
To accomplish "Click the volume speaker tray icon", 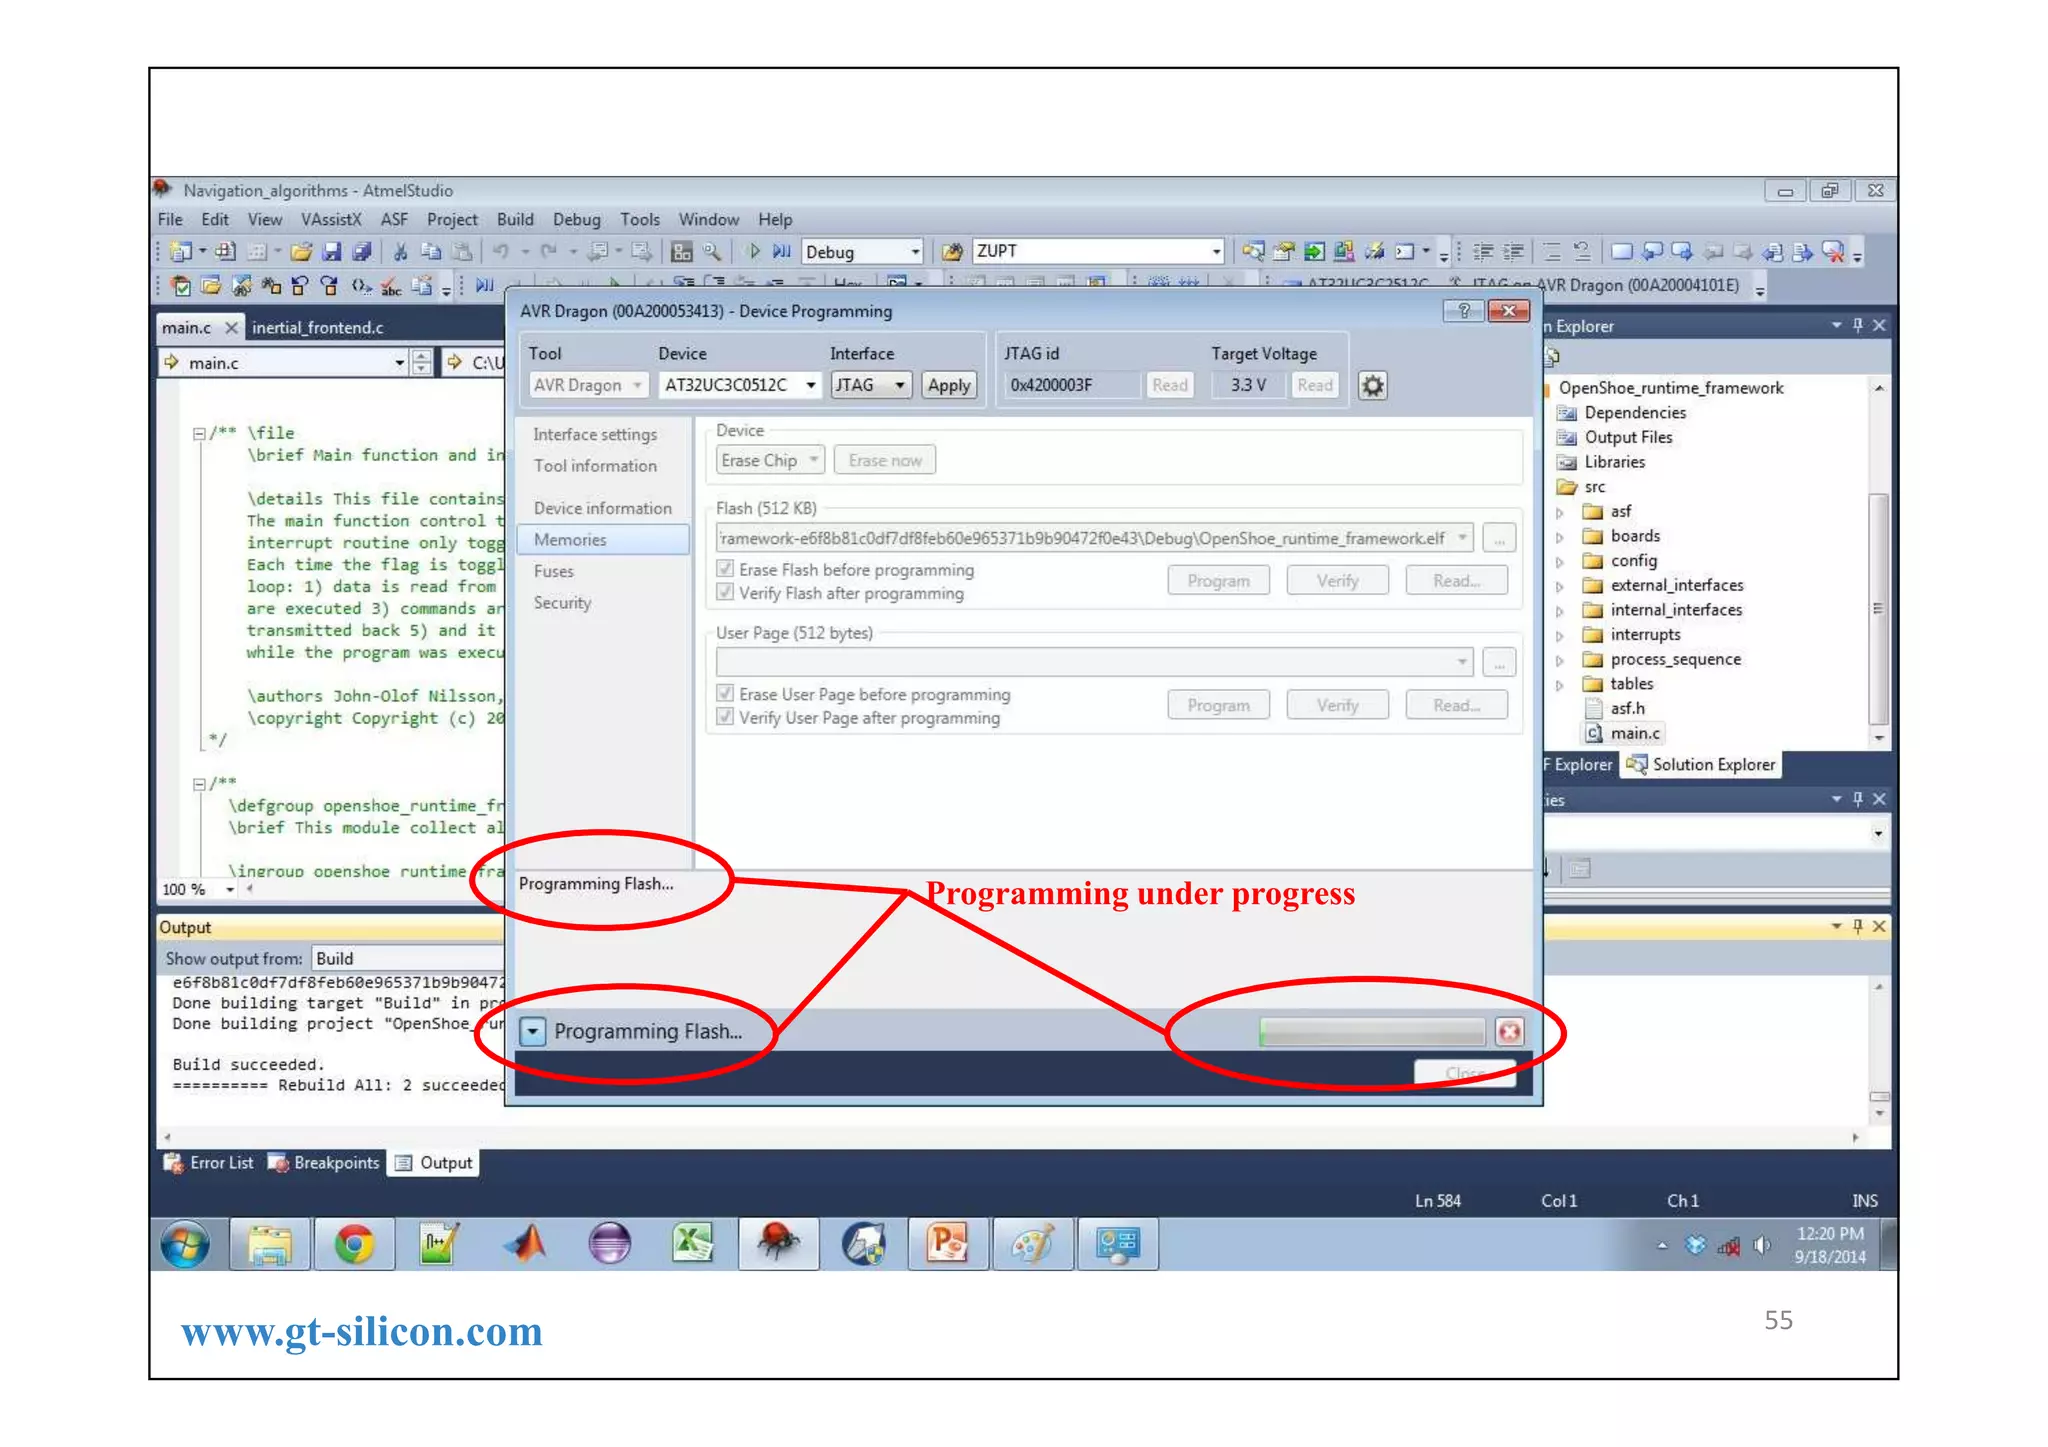I will pos(1762,1245).
